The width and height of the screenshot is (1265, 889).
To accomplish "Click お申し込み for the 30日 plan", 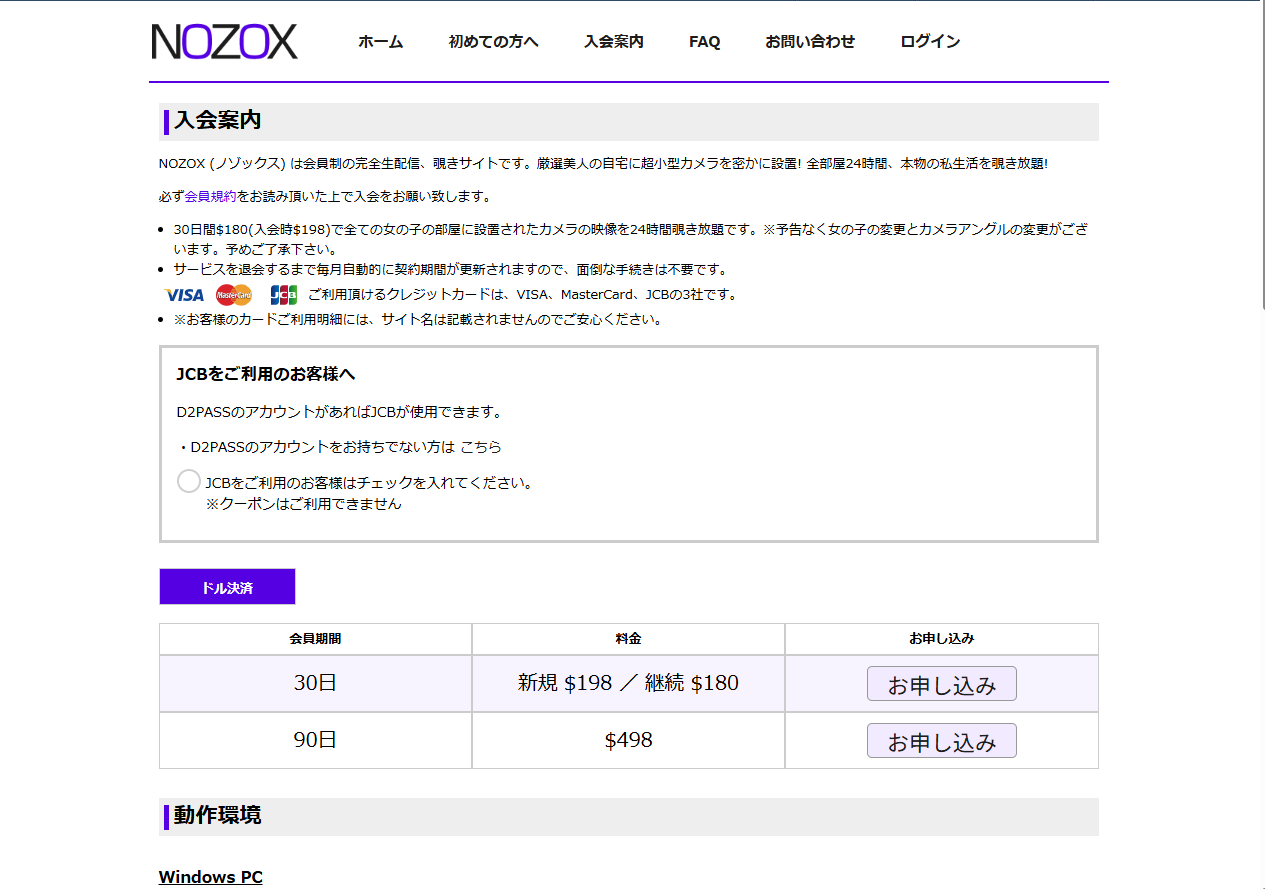I will (x=942, y=685).
